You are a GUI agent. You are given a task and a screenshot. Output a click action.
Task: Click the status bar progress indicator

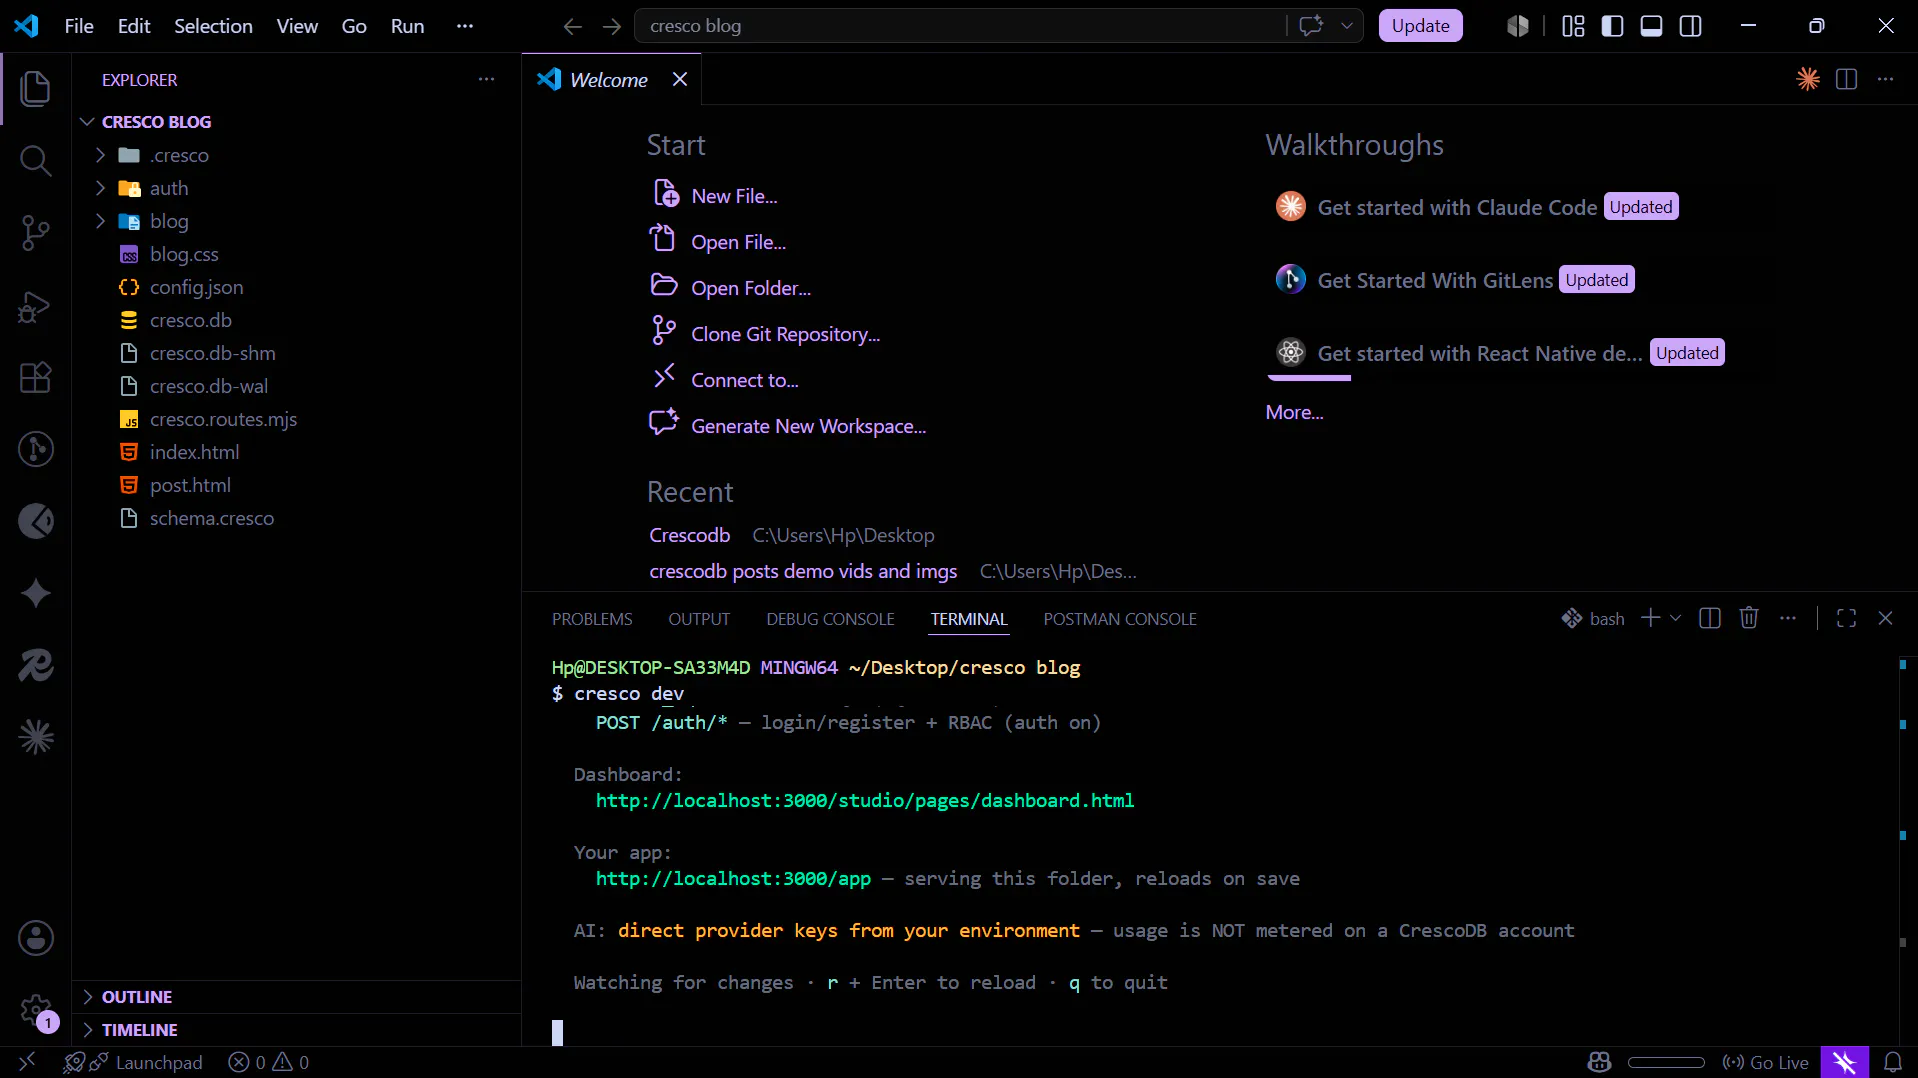[x=1666, y=1062]
